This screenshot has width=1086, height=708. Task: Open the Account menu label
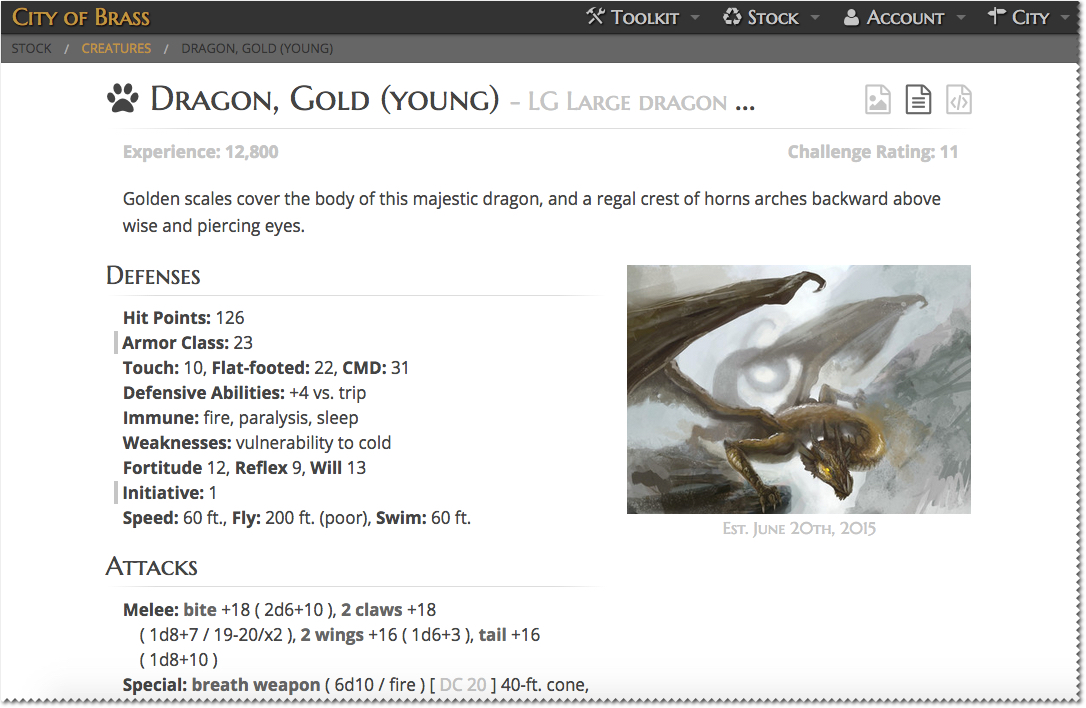tap(905, 18)
